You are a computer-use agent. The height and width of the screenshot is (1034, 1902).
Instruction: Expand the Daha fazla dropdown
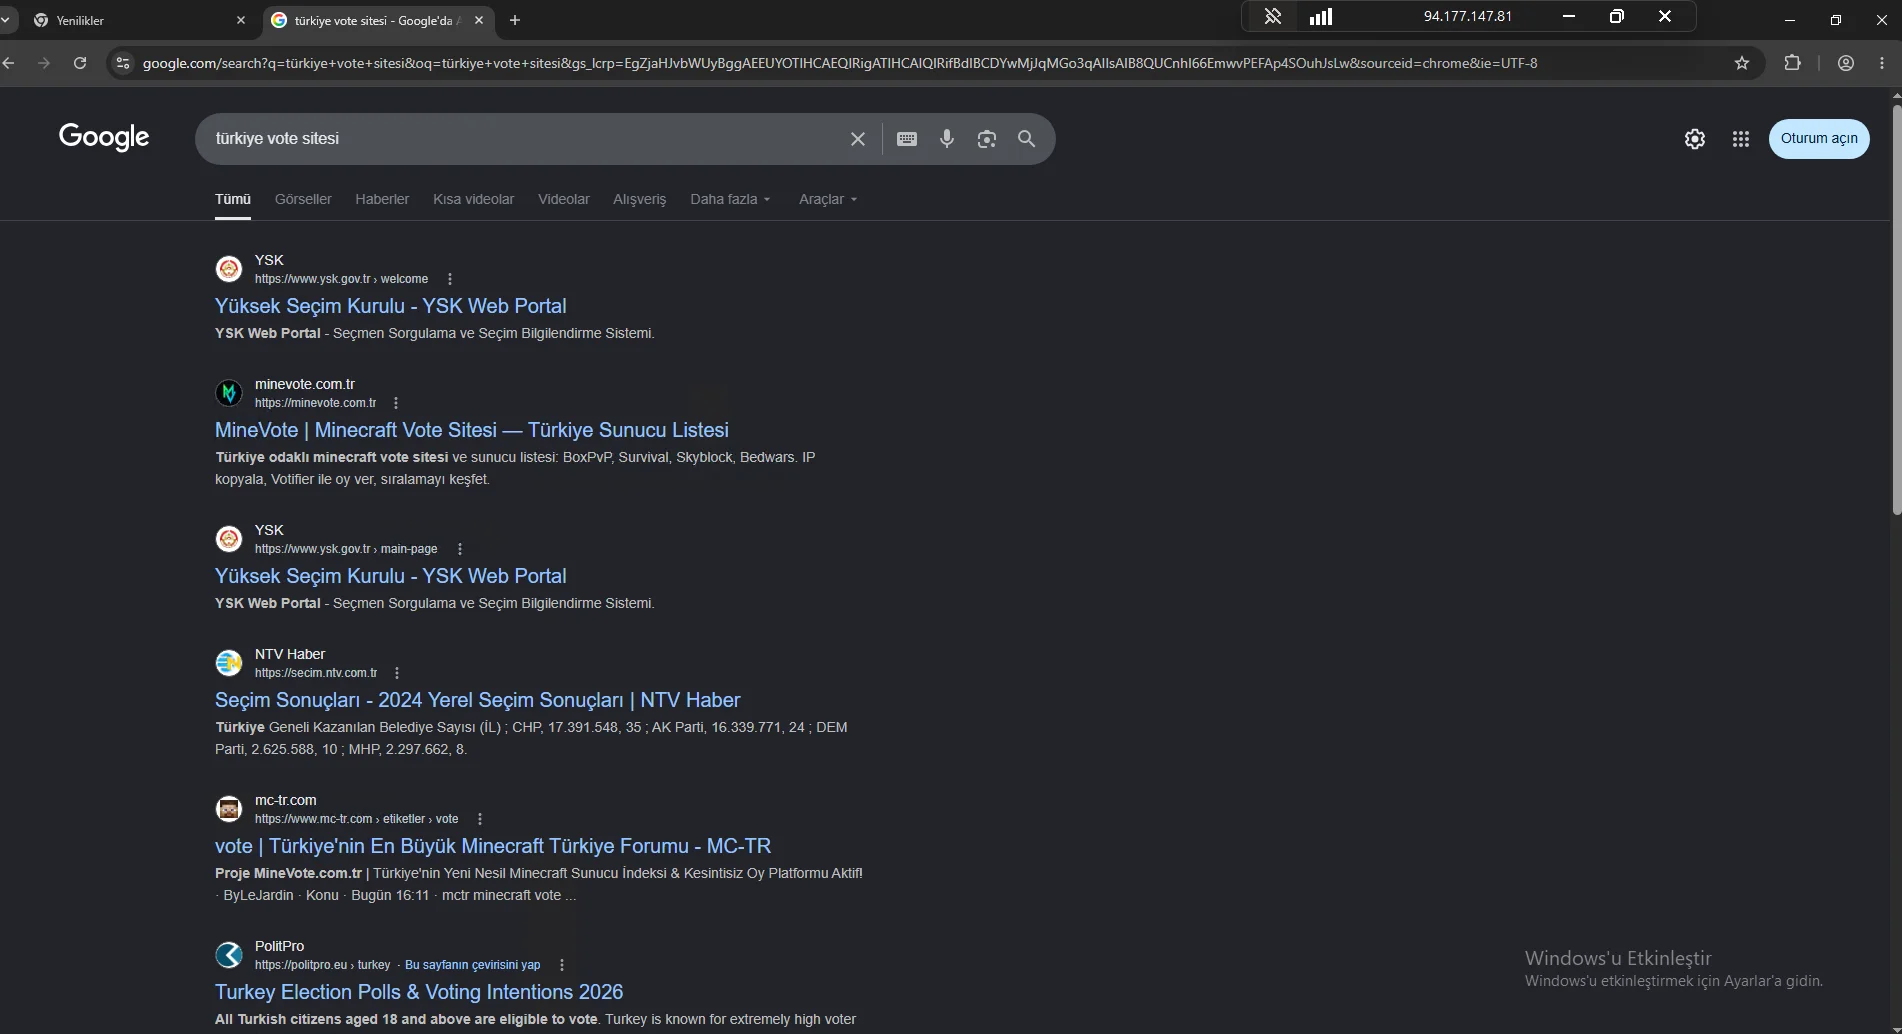(730, 199)
